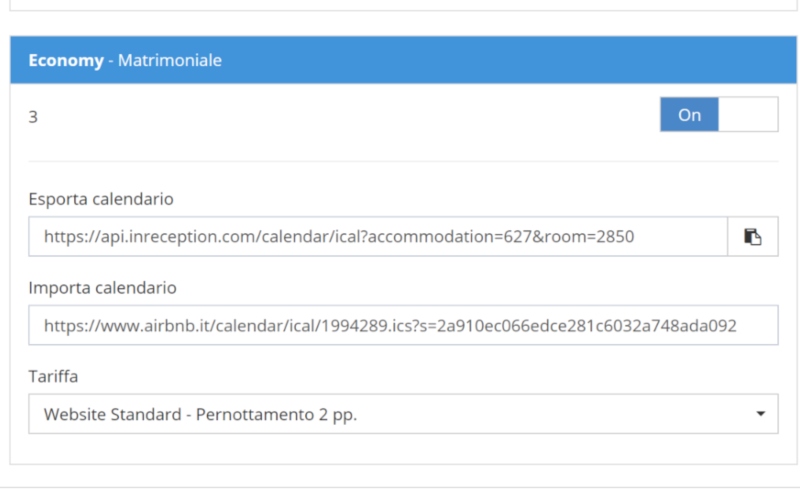The width and height of the screenshot is (800, 490).
Task: Click the caret arrow in the Tariffa select
Action: (x=760, y=414)
